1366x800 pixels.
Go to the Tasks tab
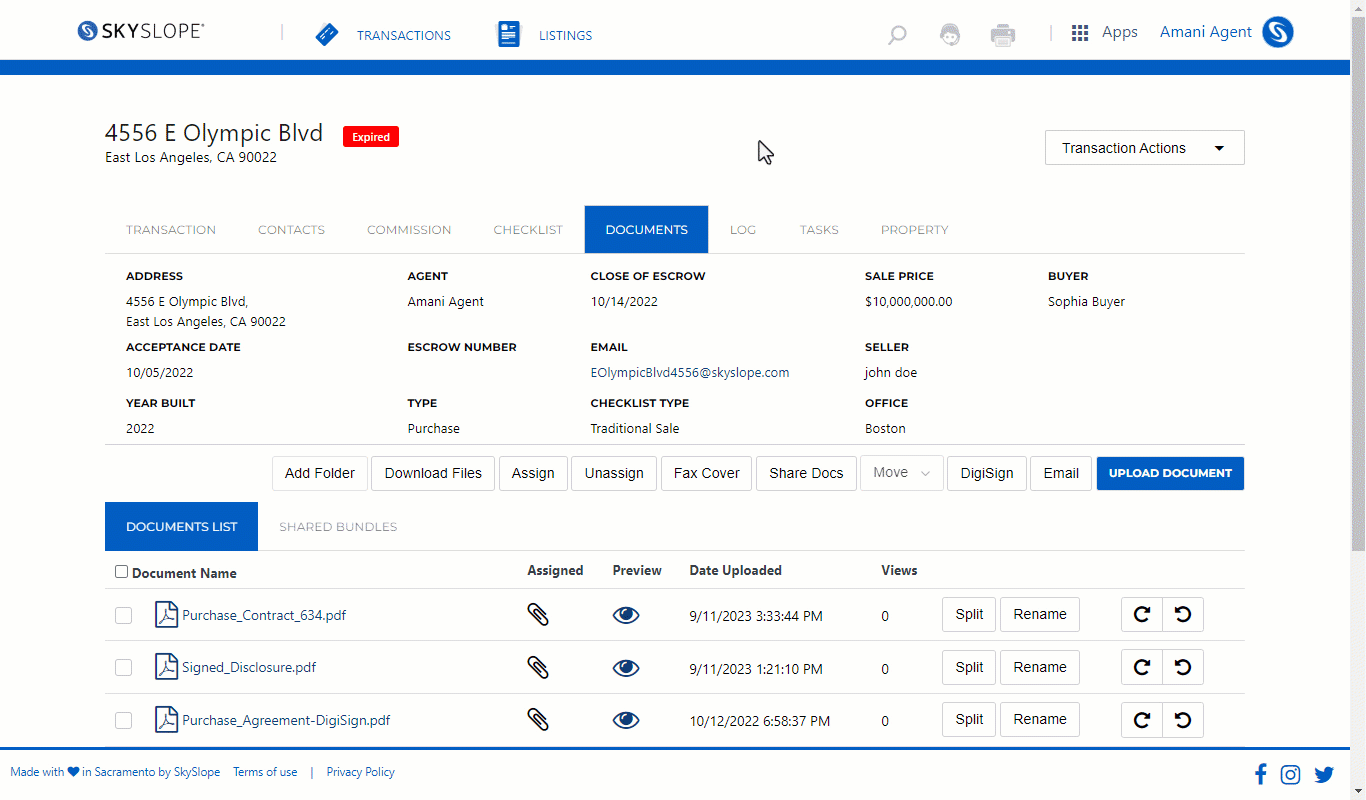[x=819, y=230]
